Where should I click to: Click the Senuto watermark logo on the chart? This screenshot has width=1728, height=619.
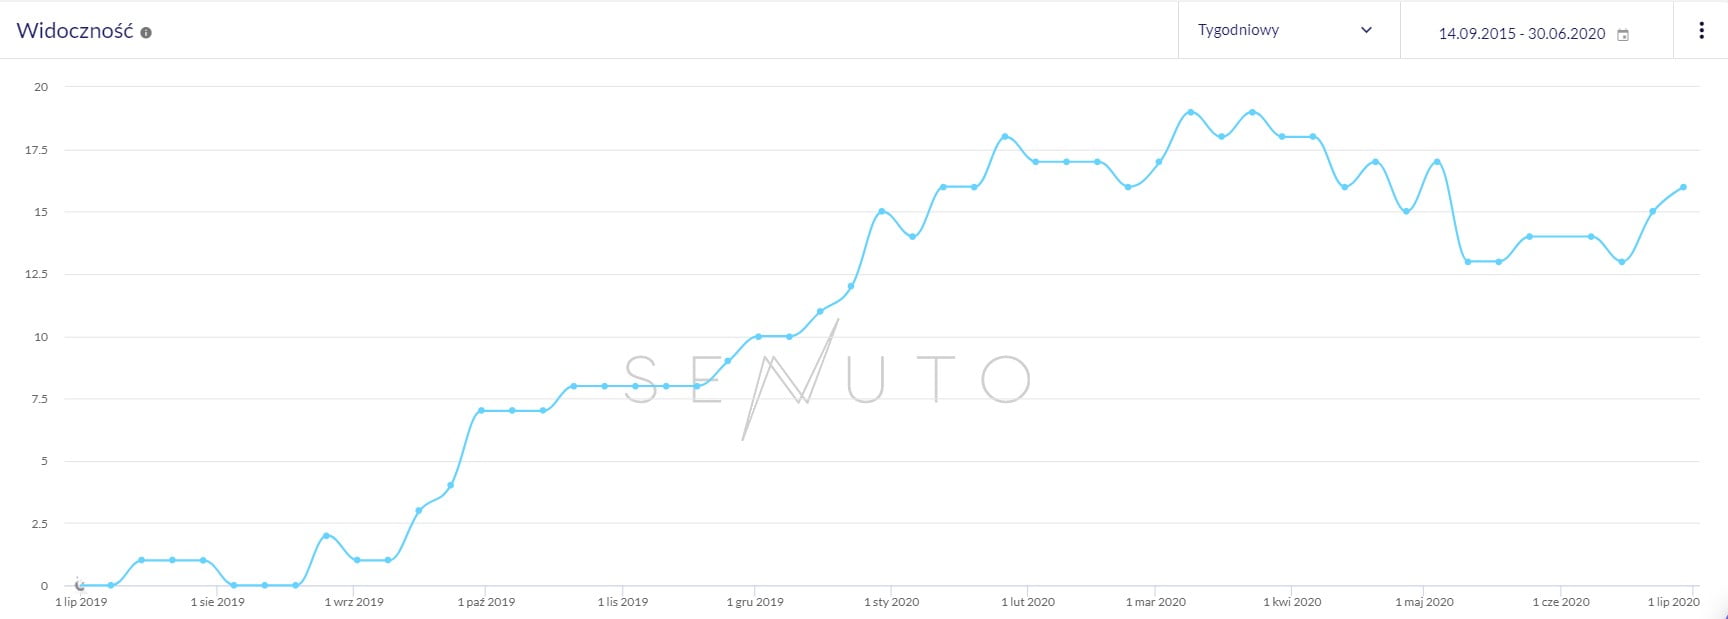(828, 380)
